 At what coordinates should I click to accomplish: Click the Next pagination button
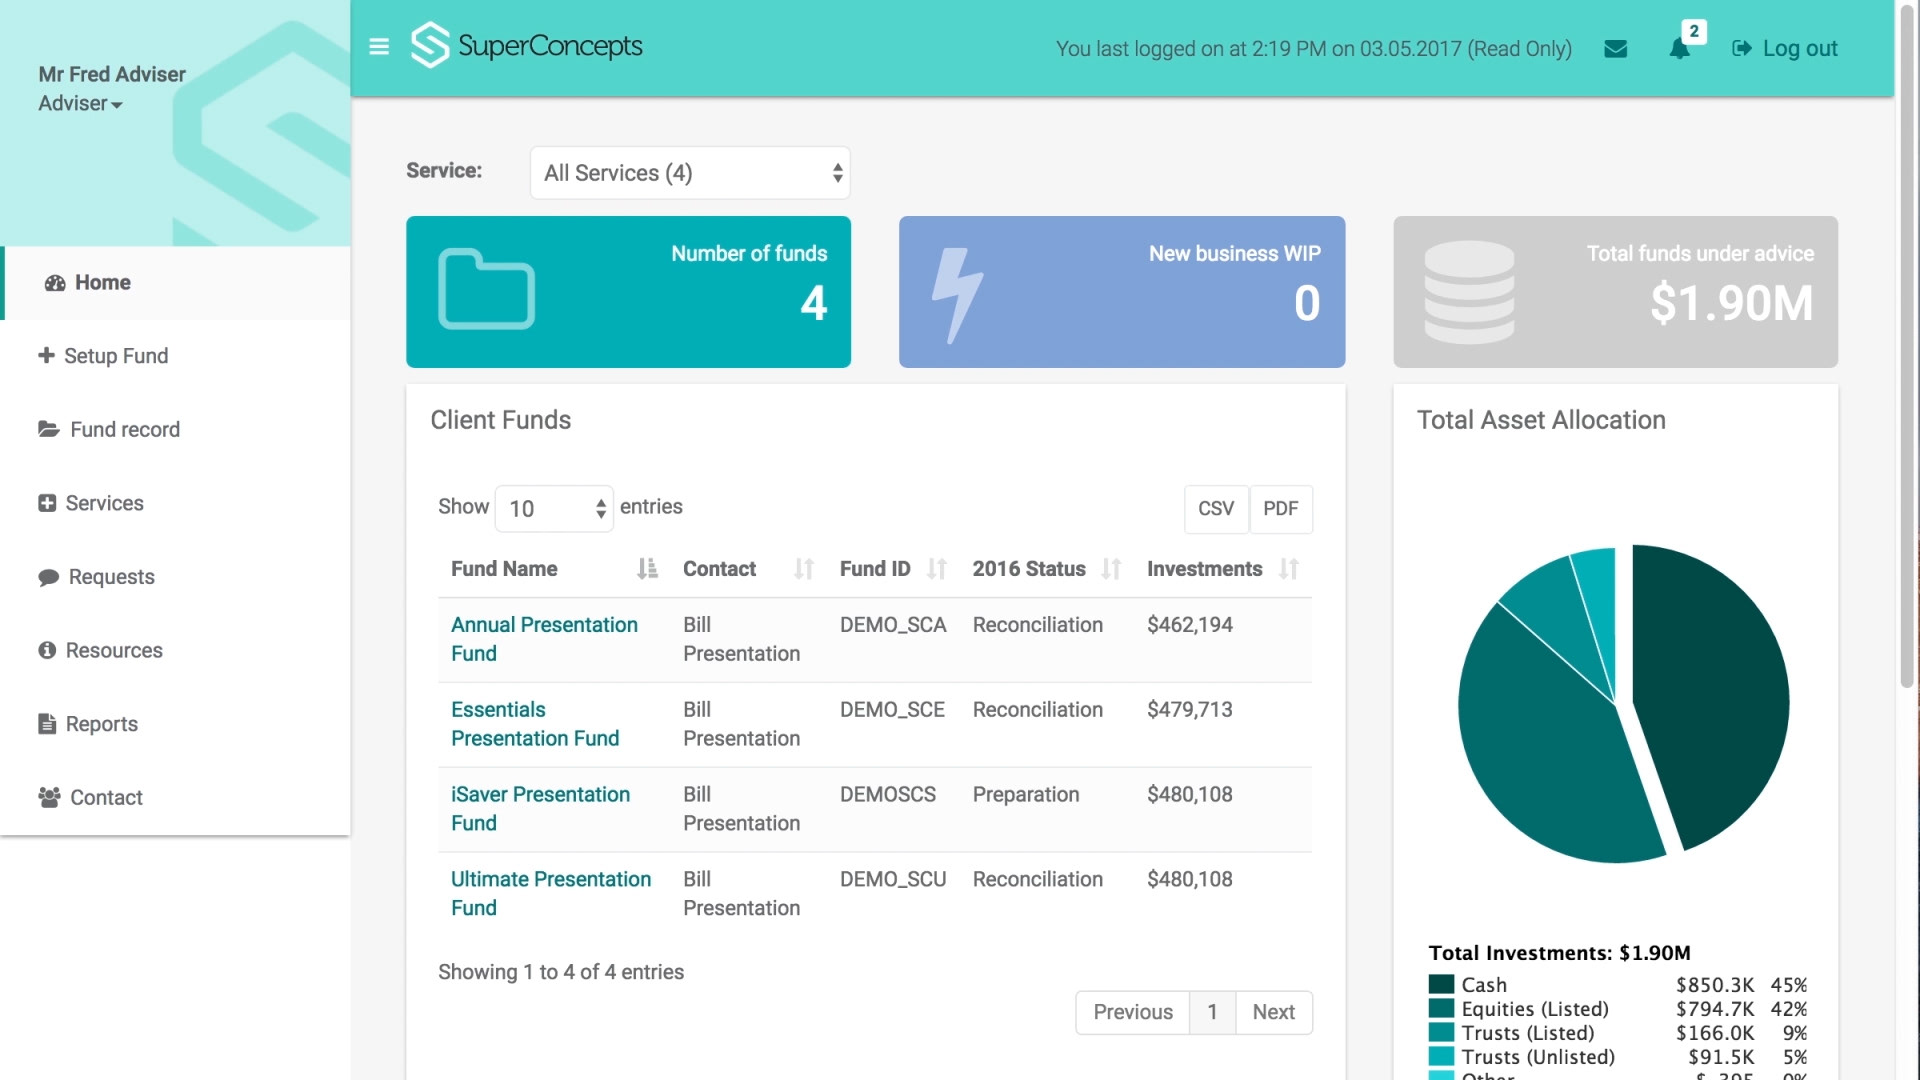coord(1273,1012)
